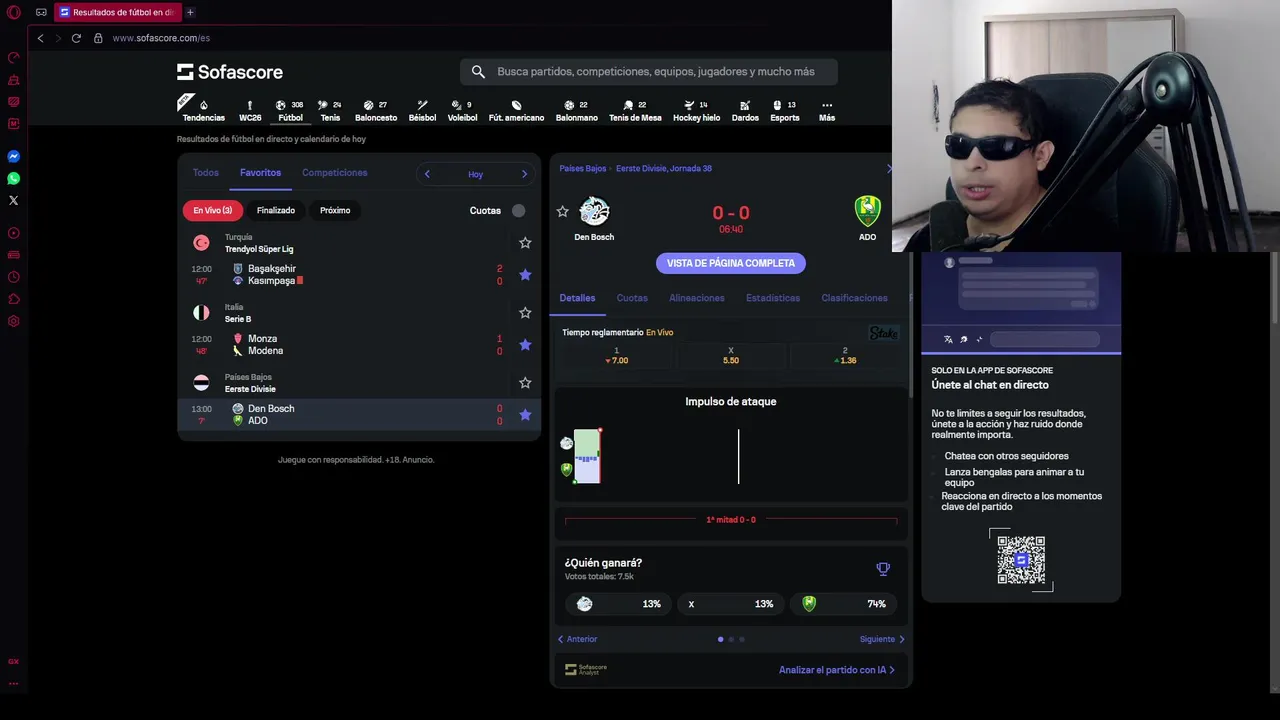Toggle favorite star for Eerste Divisie
This screenshot has height=720, width=1280.
[525, 383]
